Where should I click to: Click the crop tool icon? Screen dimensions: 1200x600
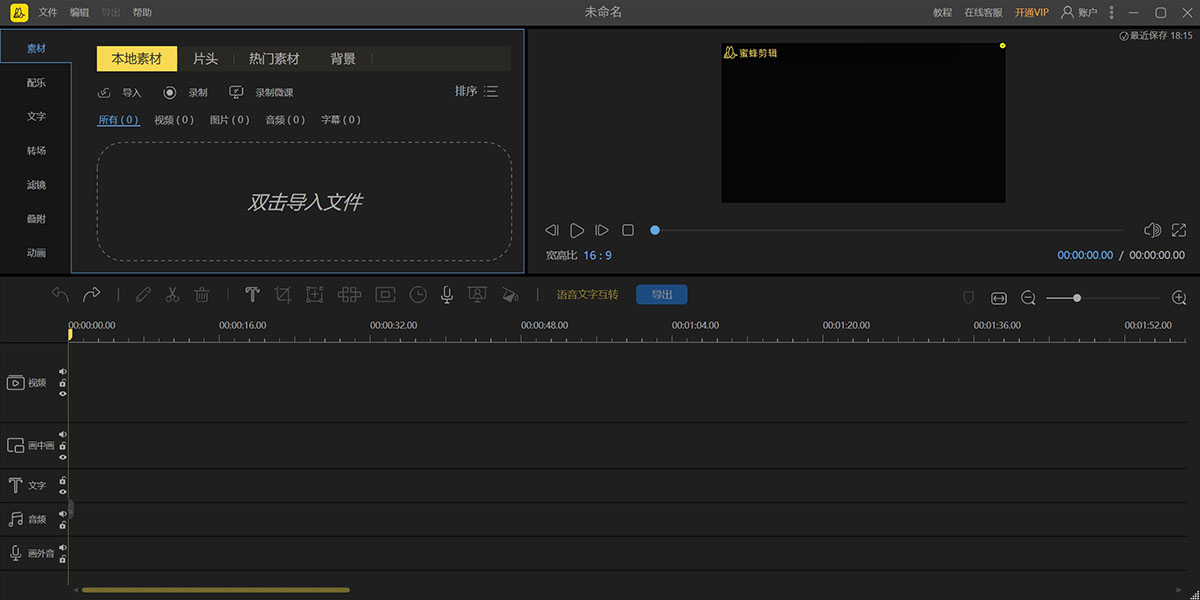[x=283, y=294]
